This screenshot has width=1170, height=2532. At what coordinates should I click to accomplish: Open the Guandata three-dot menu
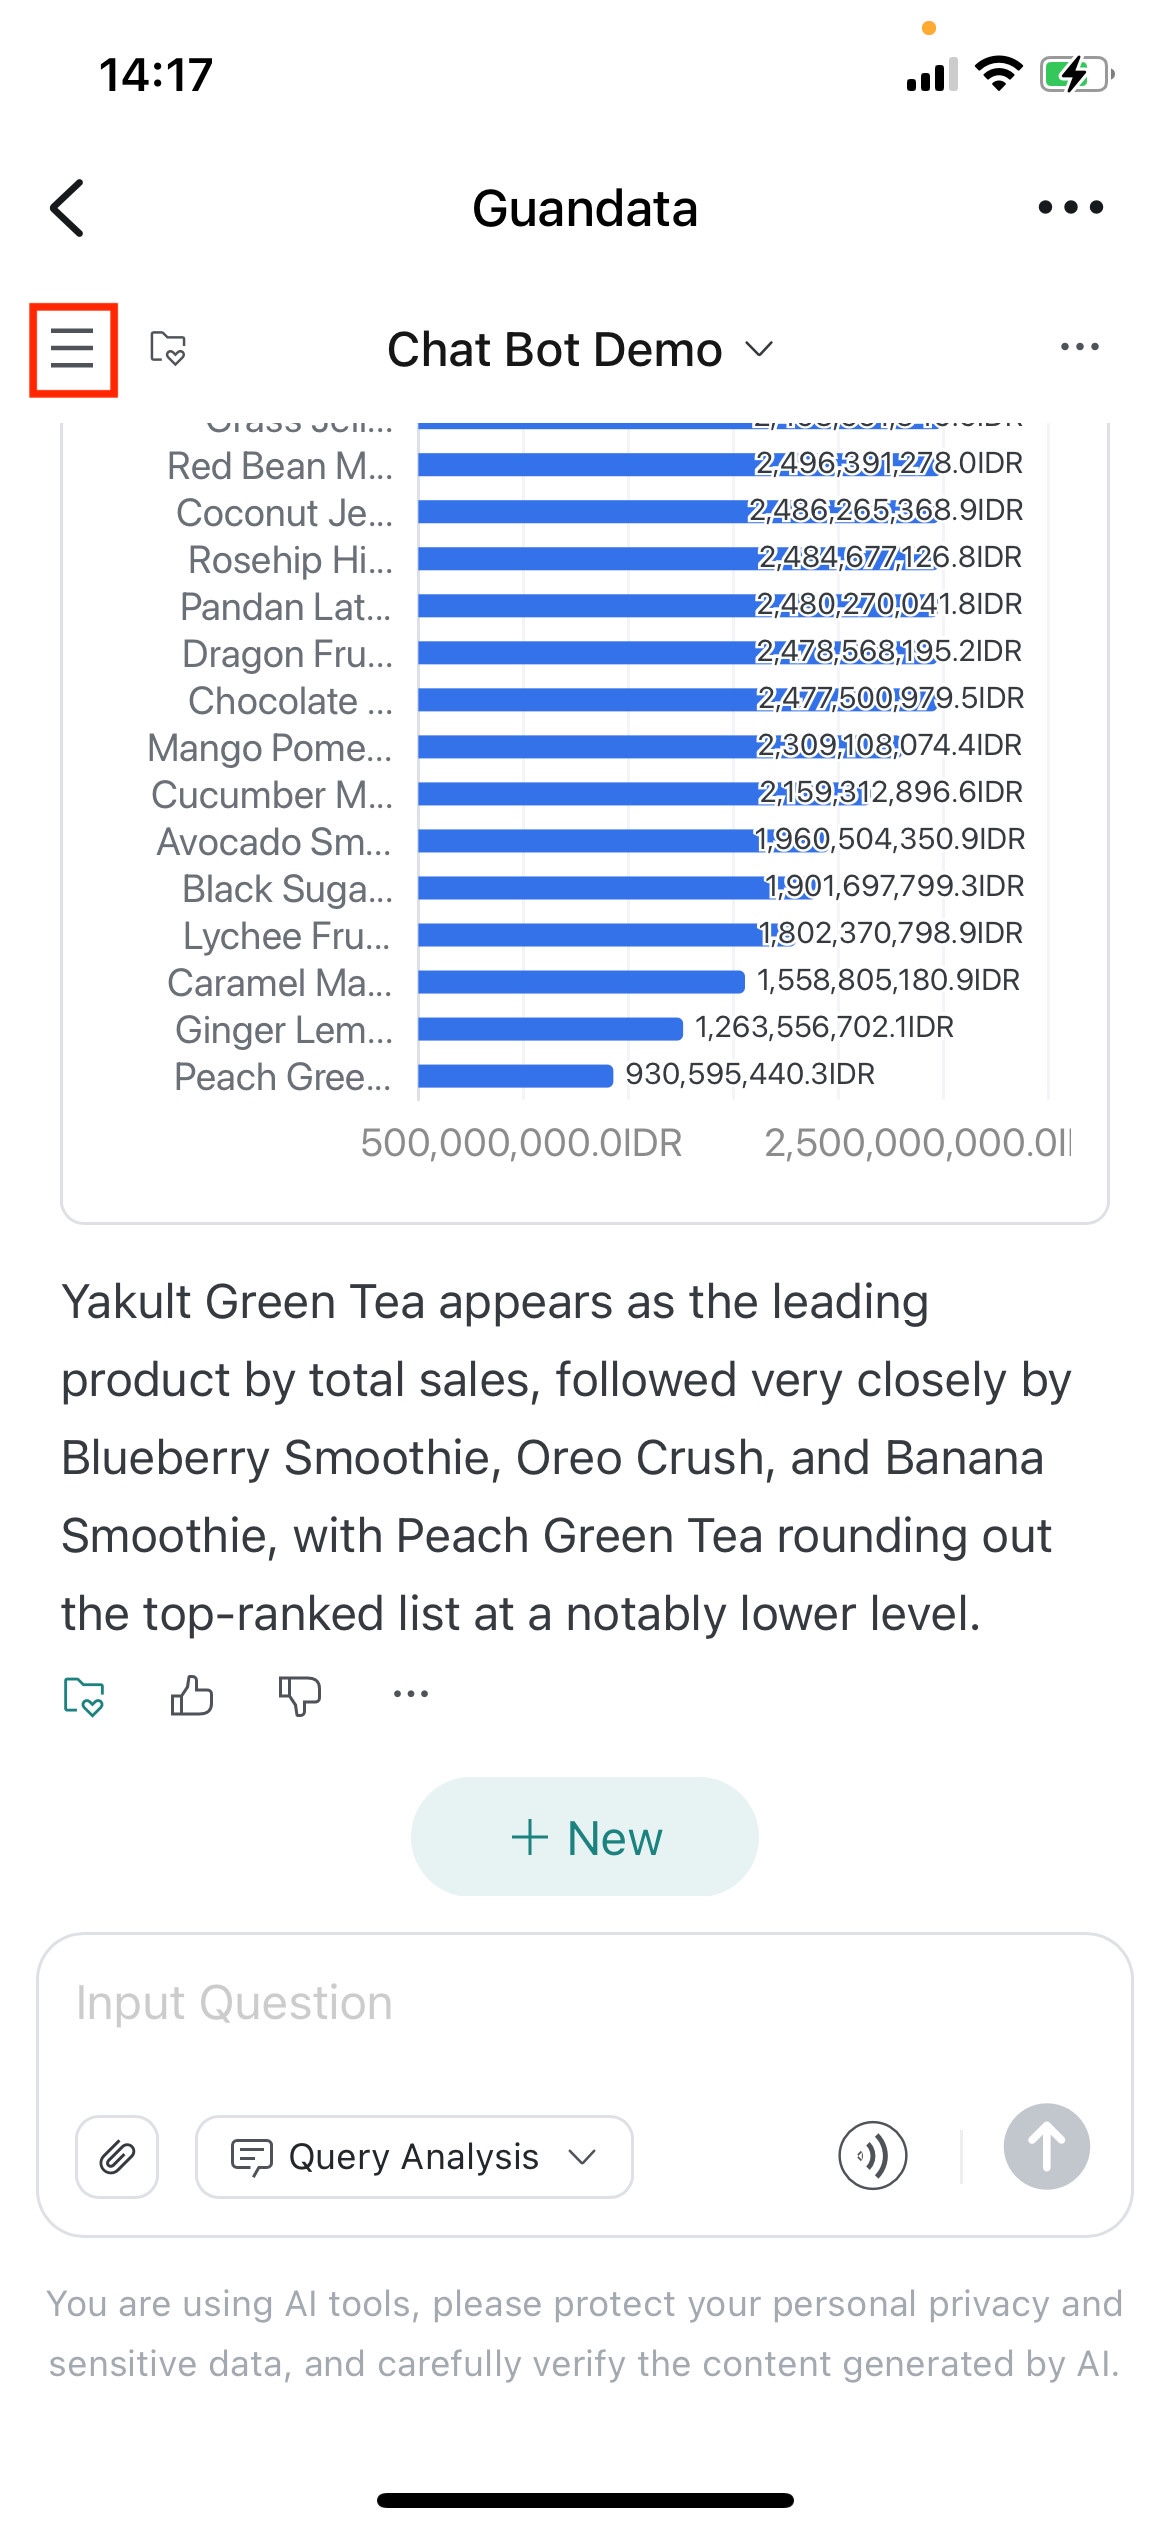[1070, 207]
